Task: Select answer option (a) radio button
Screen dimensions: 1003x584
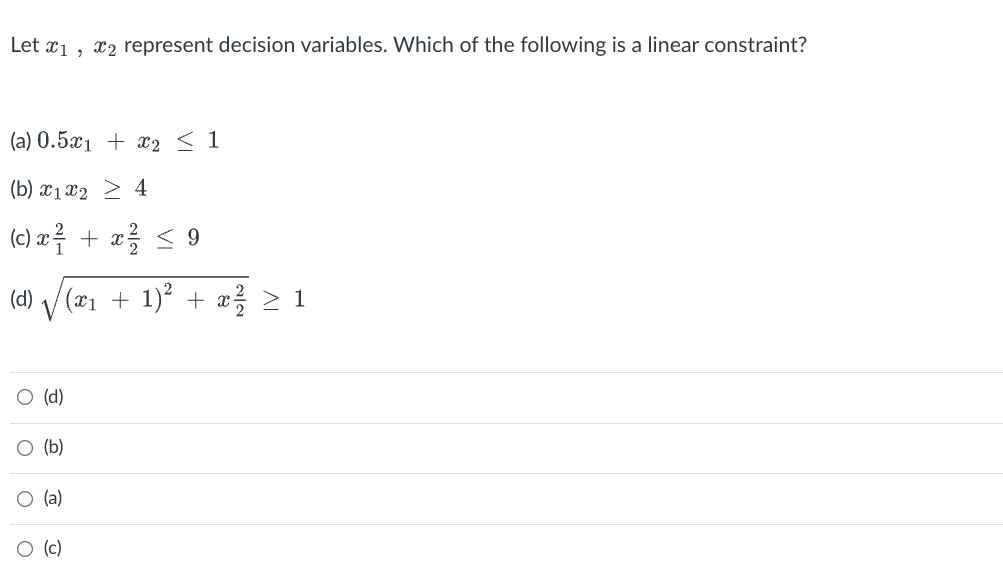Action: tap(23, 498)
